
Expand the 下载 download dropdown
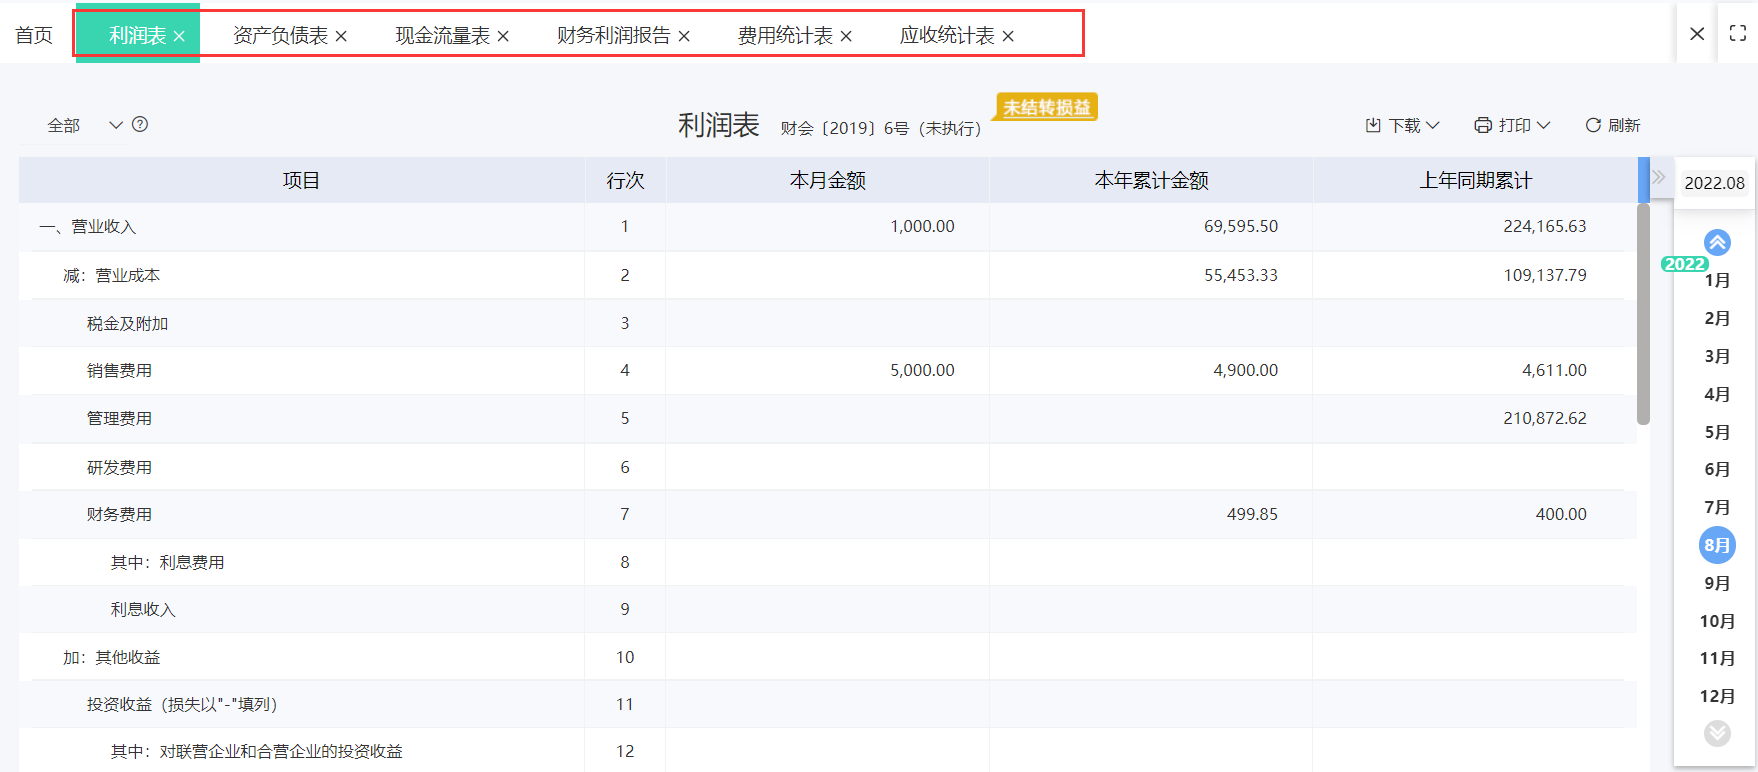coord(1402,126)
